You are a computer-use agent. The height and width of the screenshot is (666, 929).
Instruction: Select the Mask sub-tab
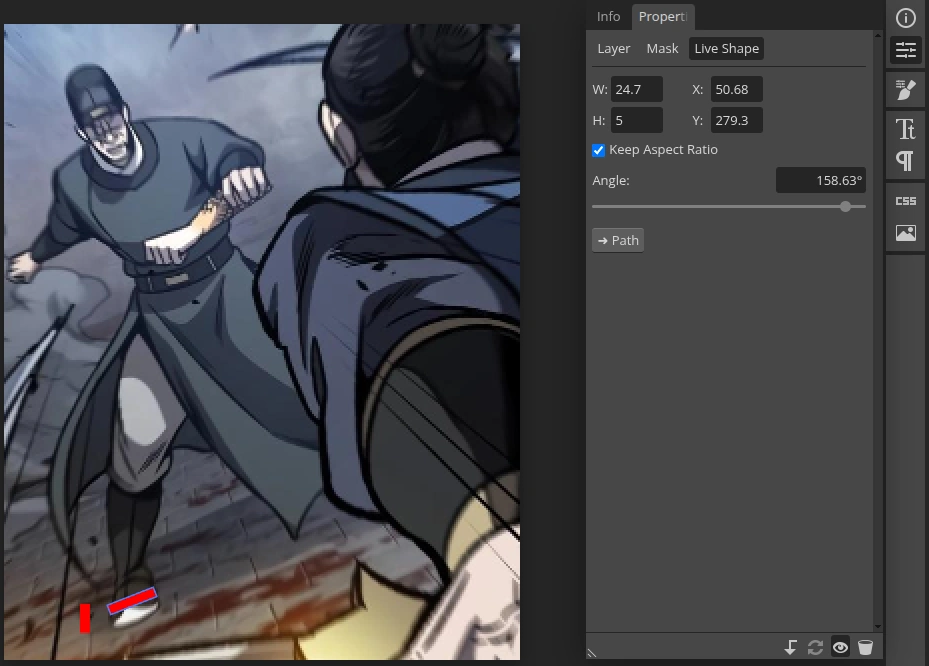tap(662, 49)
